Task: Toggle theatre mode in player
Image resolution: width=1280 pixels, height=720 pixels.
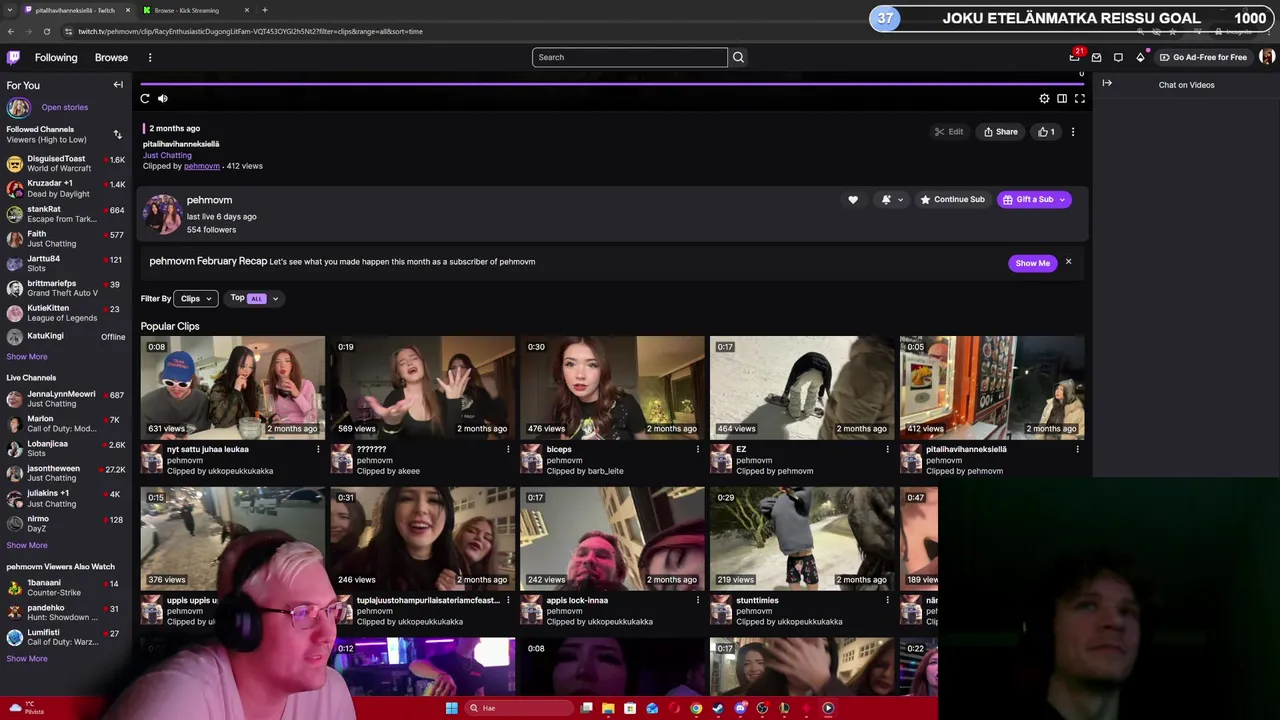Action: pos(1062,98)
